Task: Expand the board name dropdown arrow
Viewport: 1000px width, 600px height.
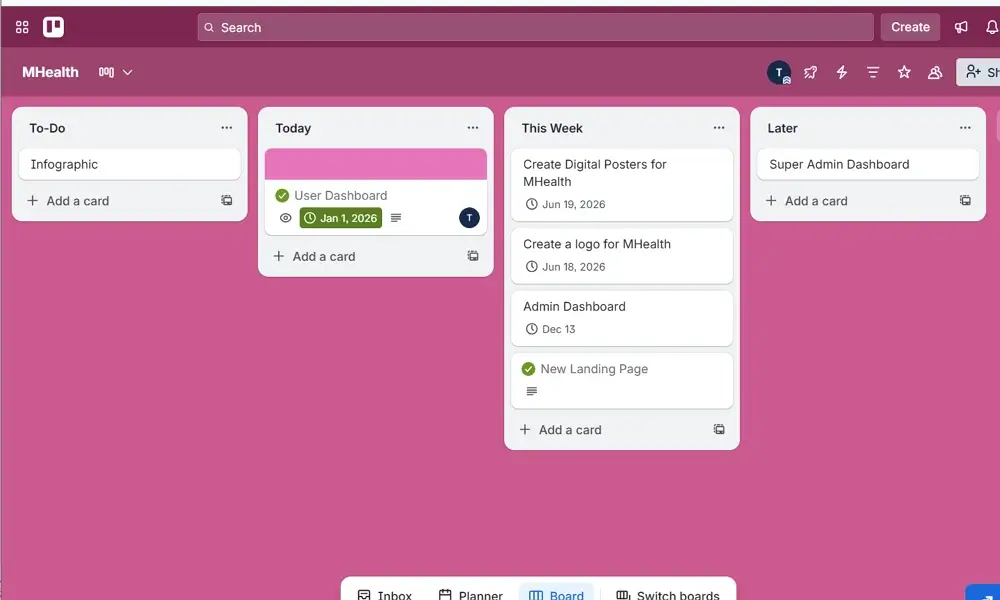Action: [127, 72]
